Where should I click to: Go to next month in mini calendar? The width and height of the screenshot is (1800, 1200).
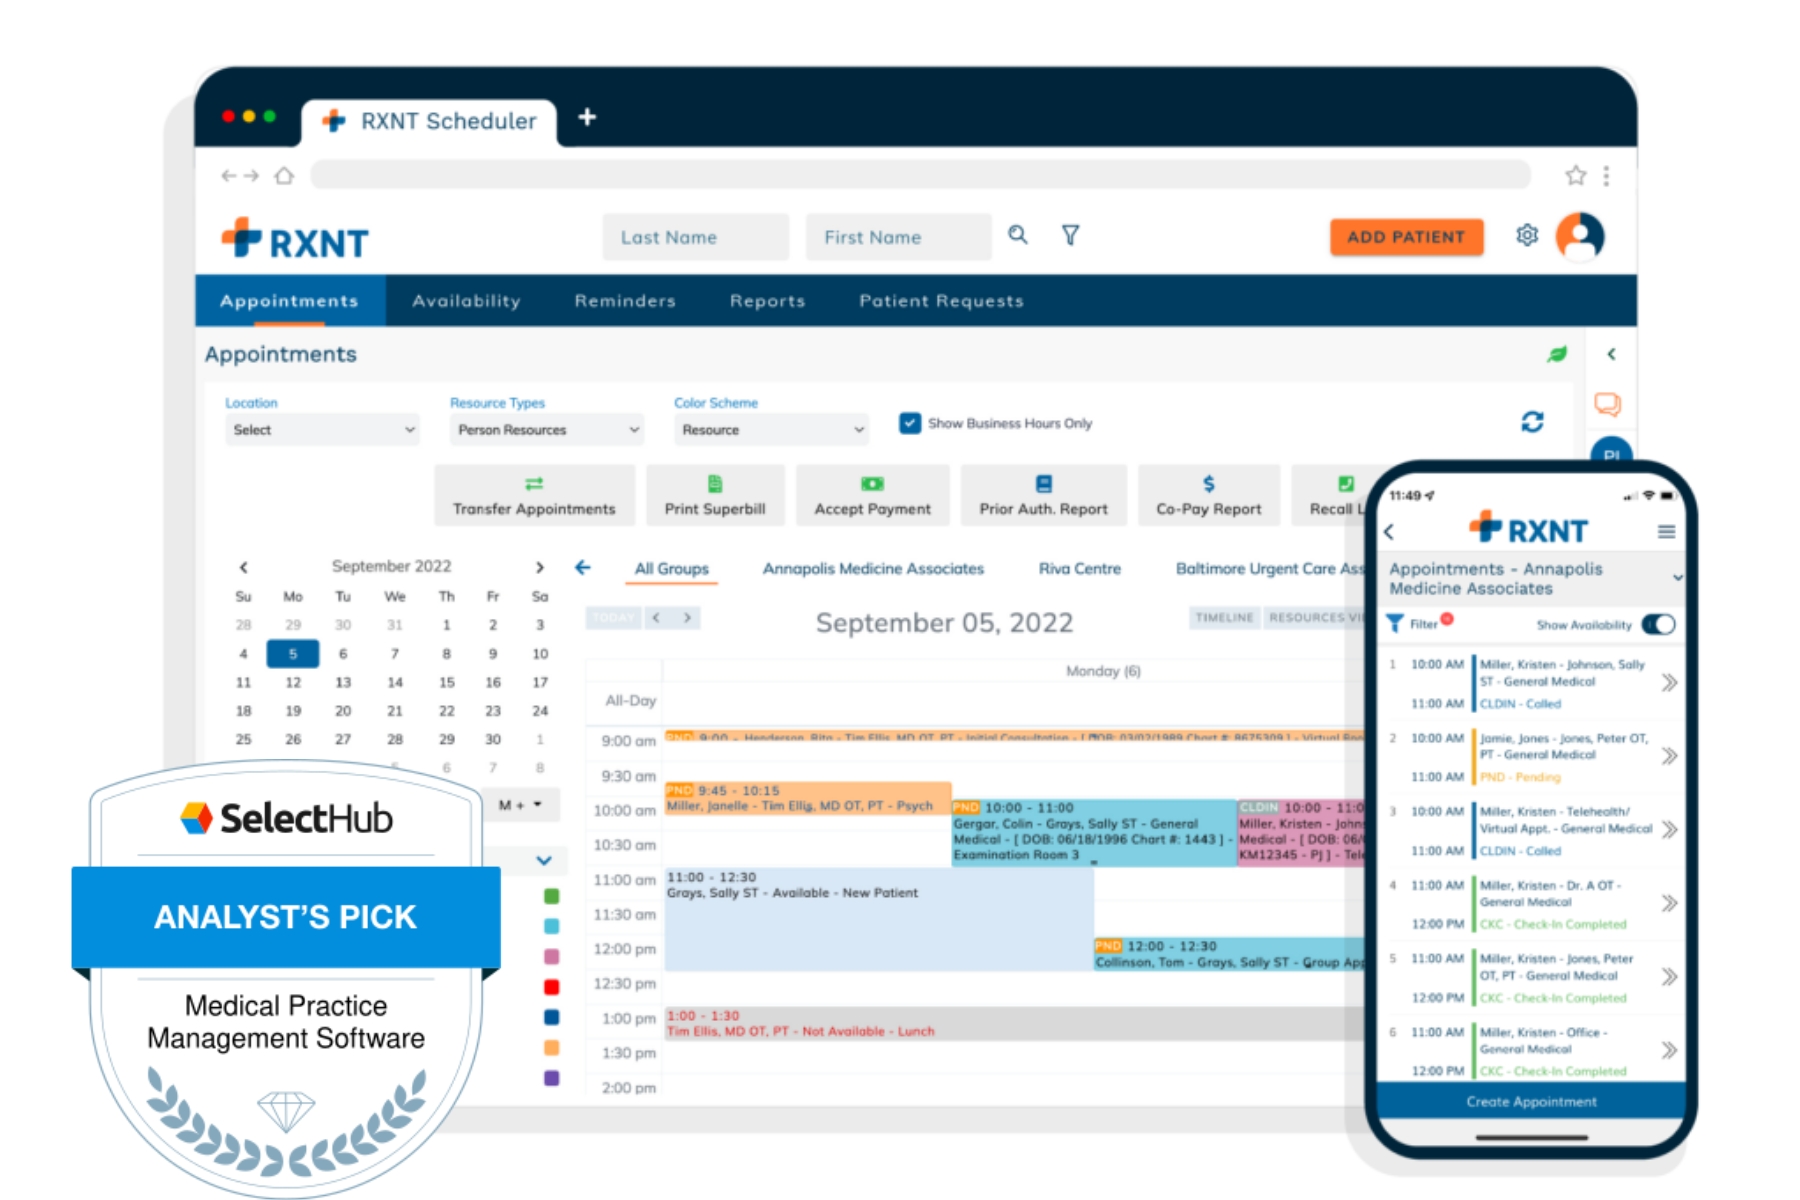[x=540, y=567]
